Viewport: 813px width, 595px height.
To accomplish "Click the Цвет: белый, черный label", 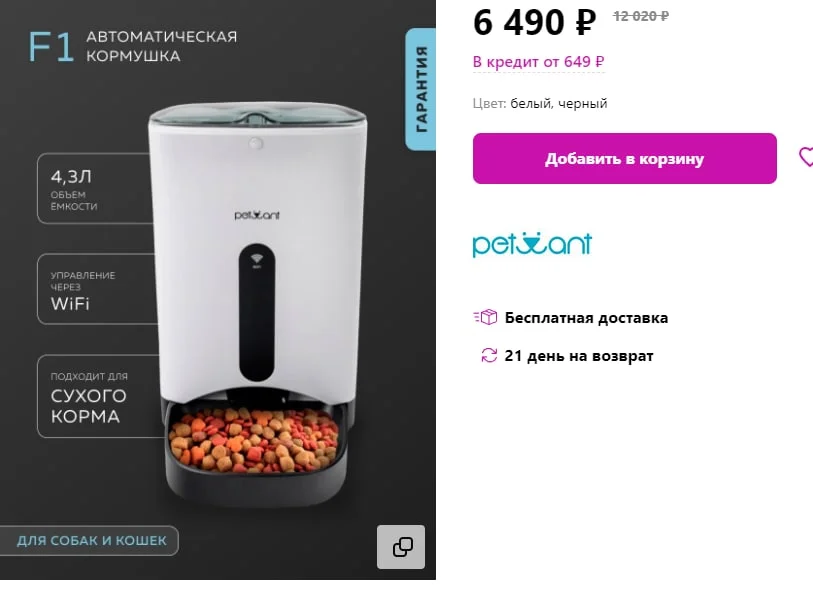I will [540, 103].
